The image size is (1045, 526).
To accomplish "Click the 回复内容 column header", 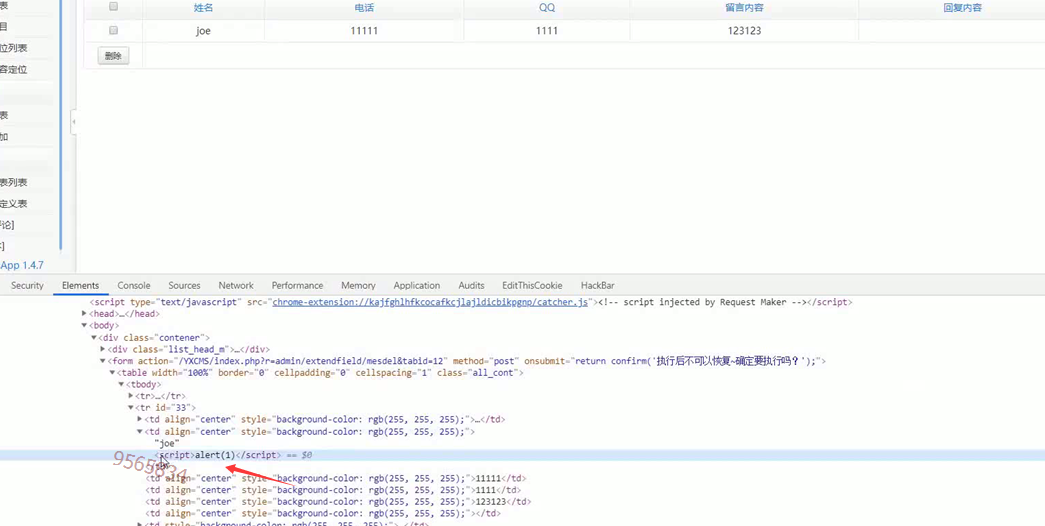I will click(x=963, y=8).
